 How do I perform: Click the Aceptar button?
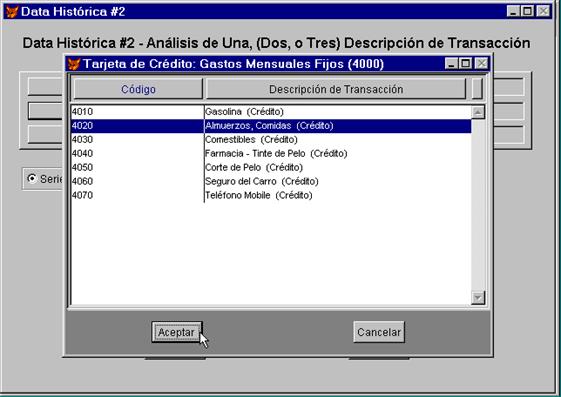click(x=177, y=332)
